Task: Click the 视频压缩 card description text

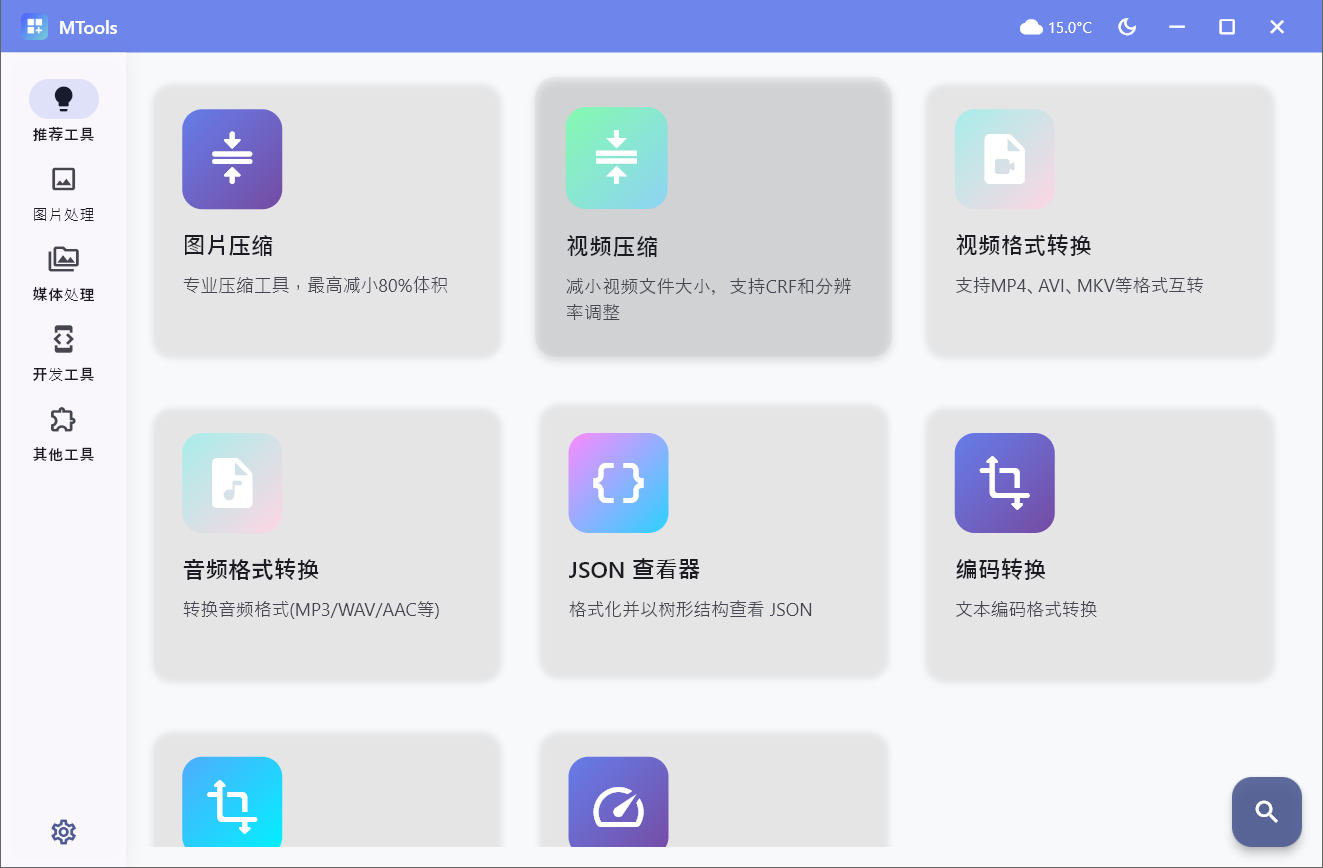Action: (x=712, y=298)
